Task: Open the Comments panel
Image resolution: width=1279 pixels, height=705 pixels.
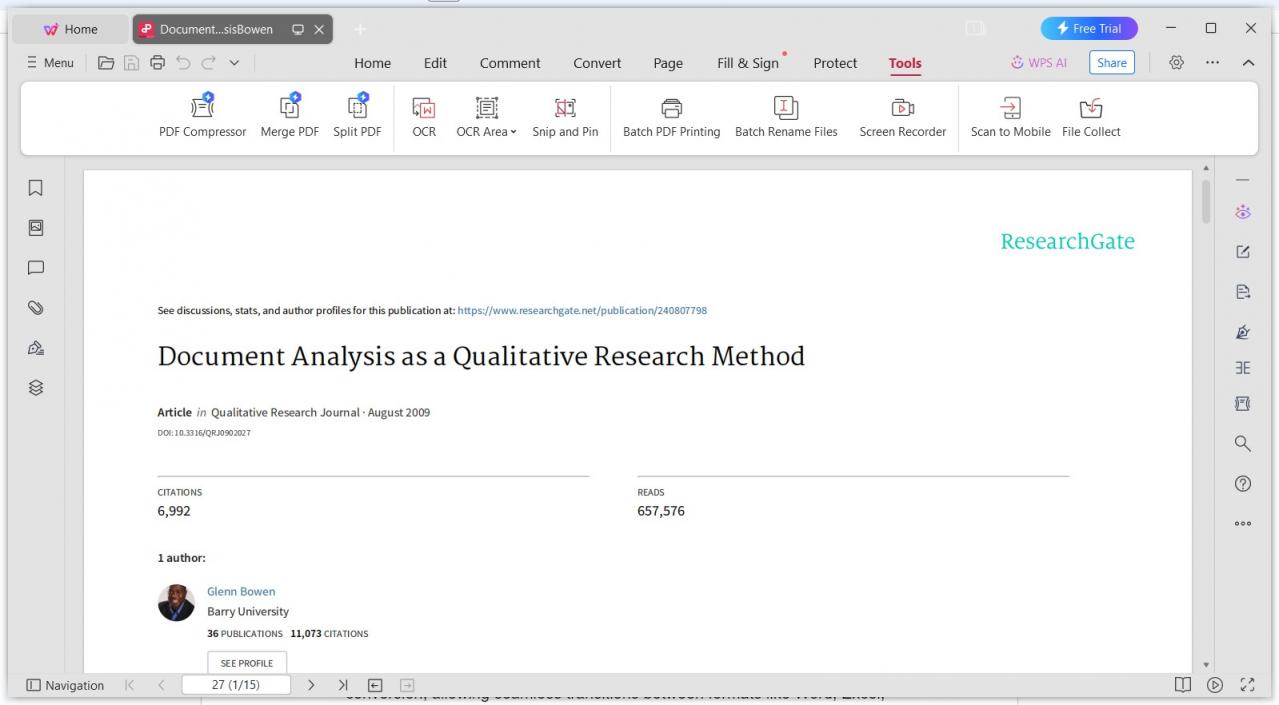Action: 35,267
